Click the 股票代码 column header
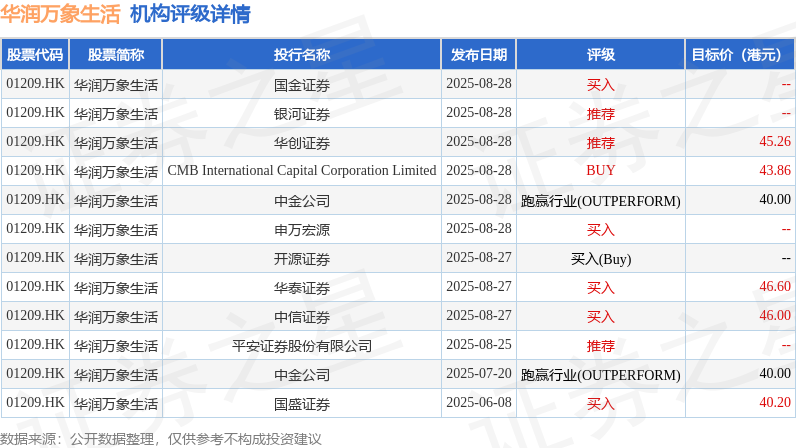796x448 pixels. (x=35, y=54)
